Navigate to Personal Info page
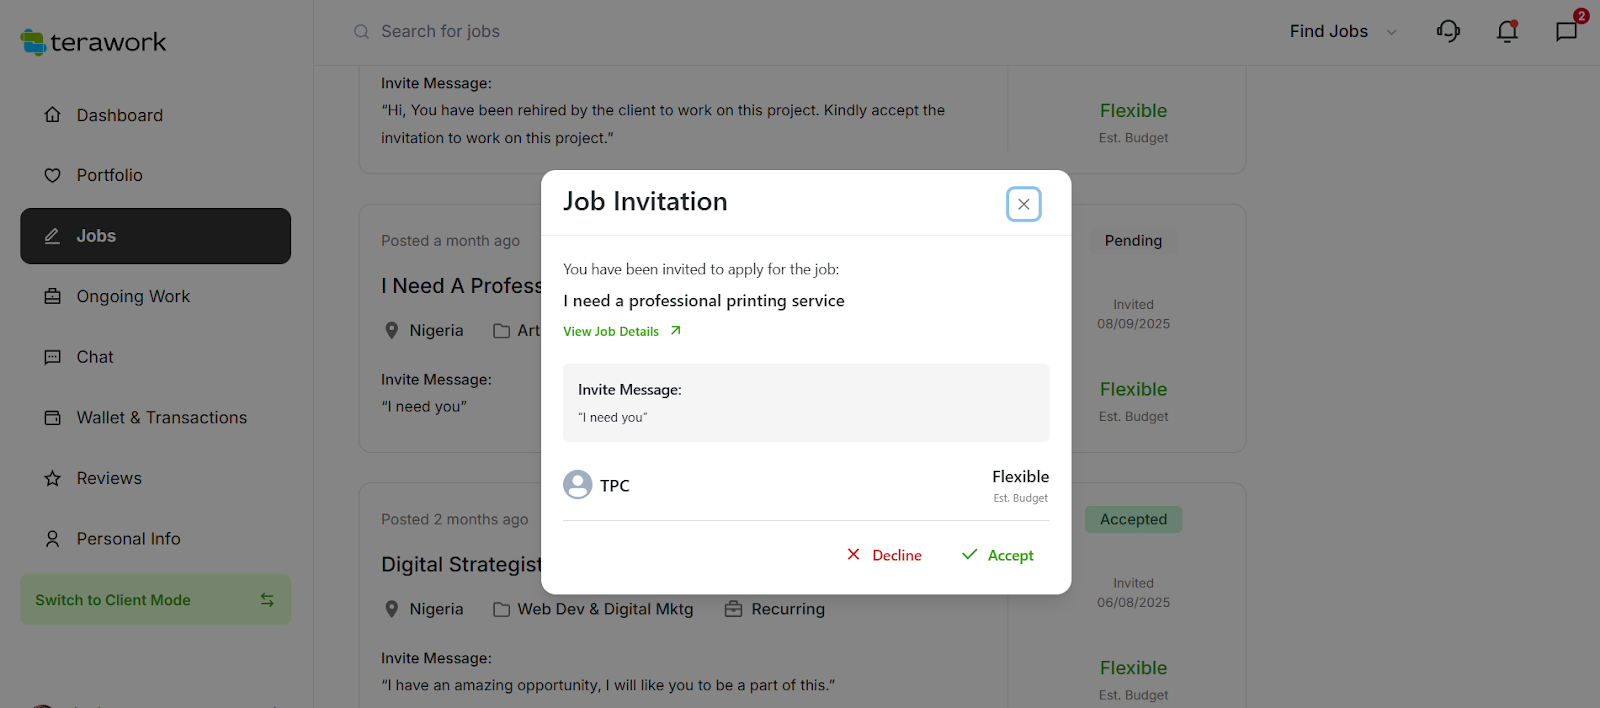 pyautogui.click(x=128, y=539)
